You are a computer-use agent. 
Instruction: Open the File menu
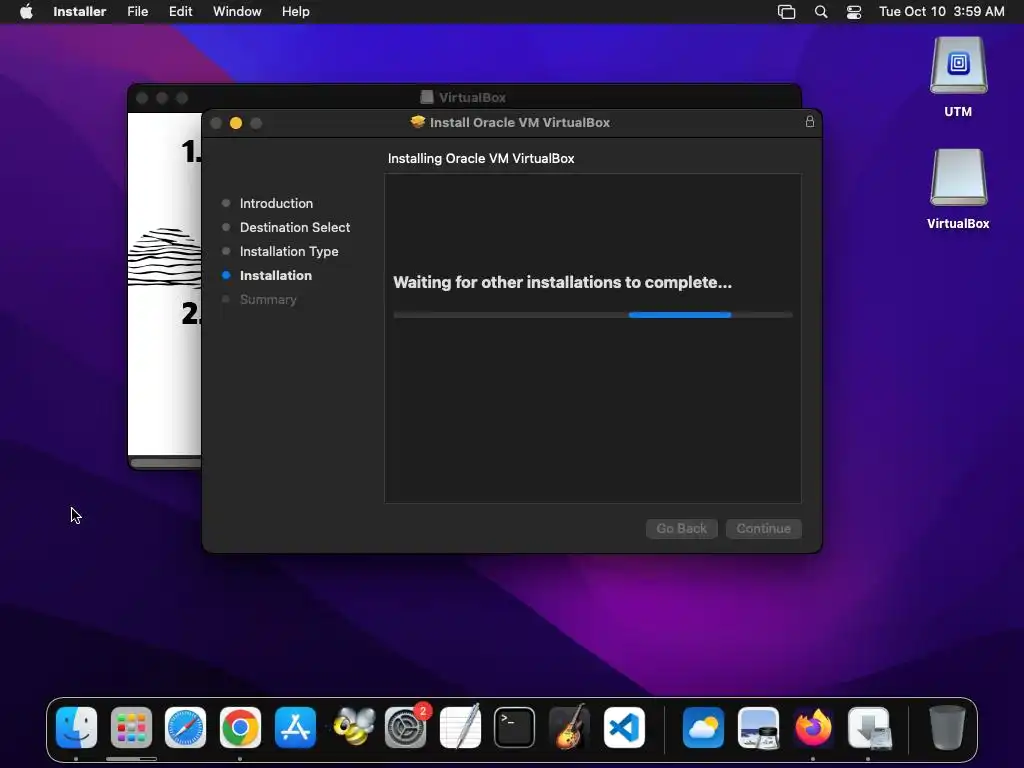click(x=137, y=12)
